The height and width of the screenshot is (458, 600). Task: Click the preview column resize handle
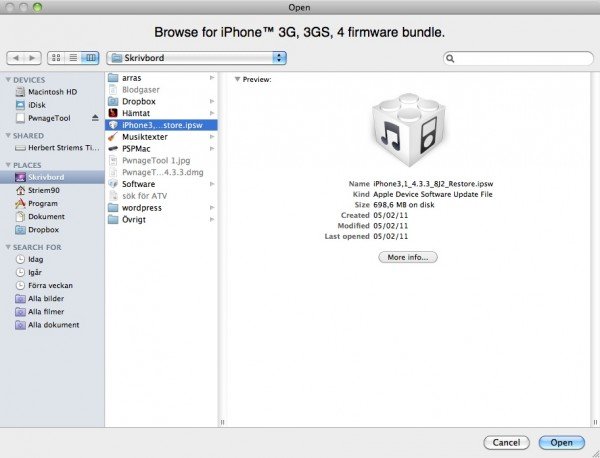(x=595, y=422)
